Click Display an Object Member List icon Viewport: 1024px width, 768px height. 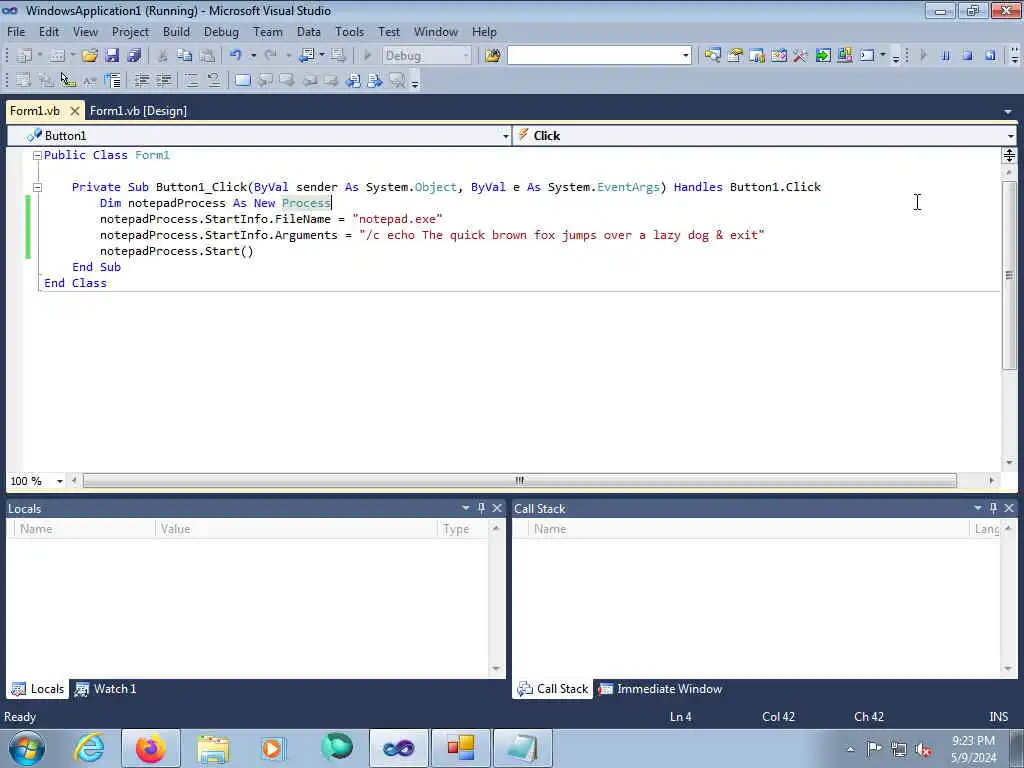pos(24,80)
